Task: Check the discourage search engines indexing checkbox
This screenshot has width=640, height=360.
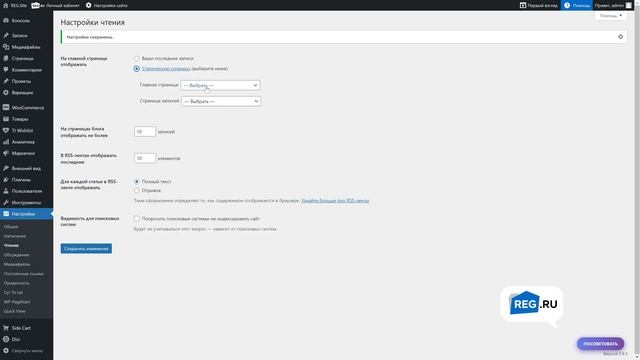Action: 137,219
